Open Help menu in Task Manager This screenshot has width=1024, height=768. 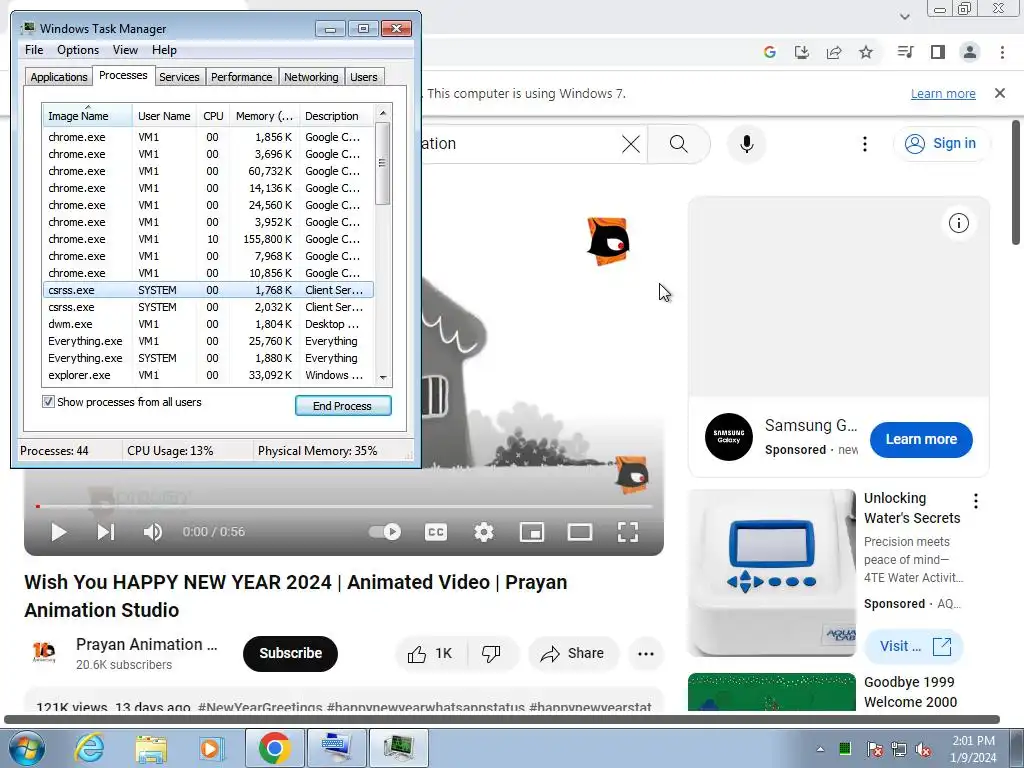164,50
